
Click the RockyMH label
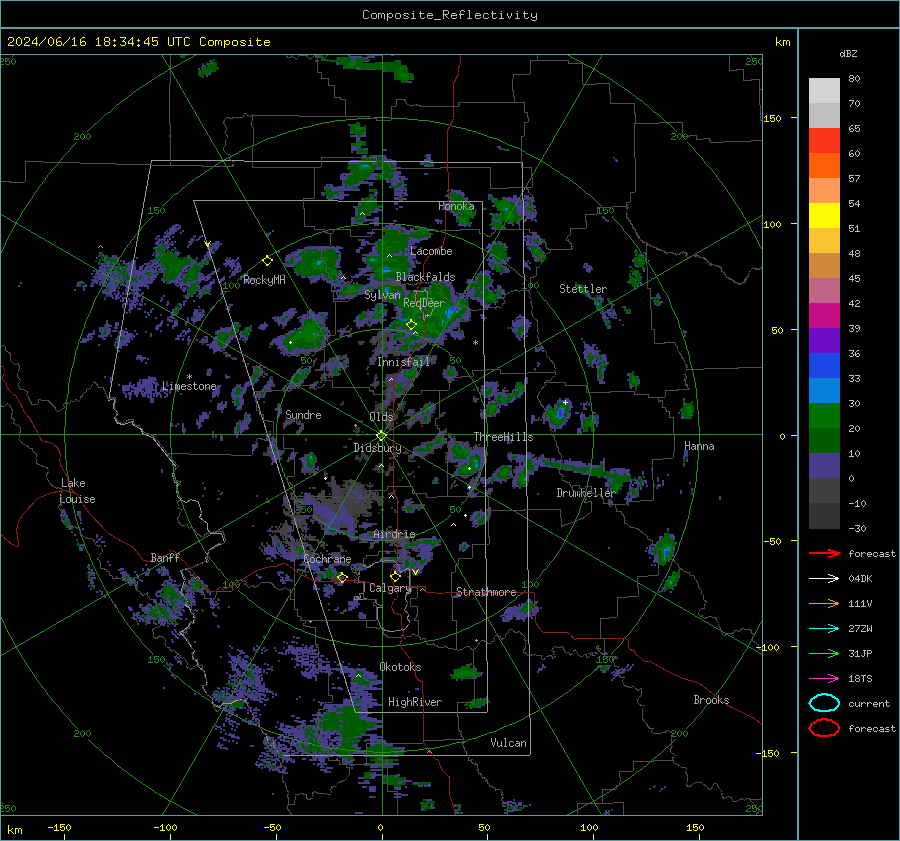264,280
